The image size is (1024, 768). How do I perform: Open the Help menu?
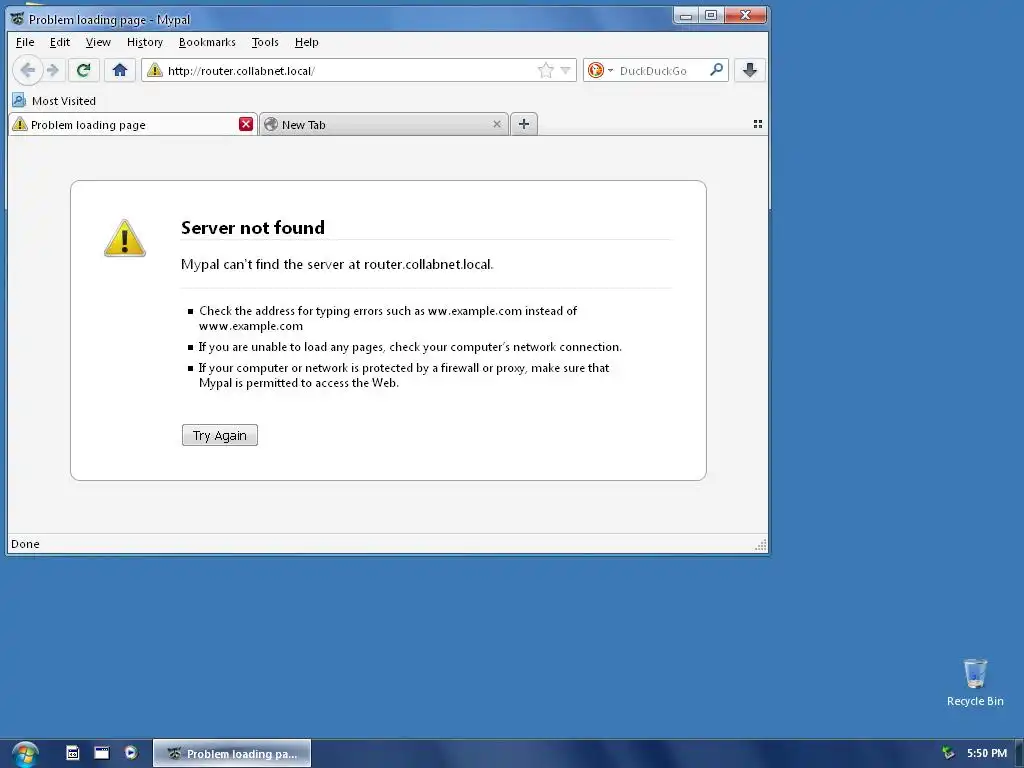click(x=306, y=42)
